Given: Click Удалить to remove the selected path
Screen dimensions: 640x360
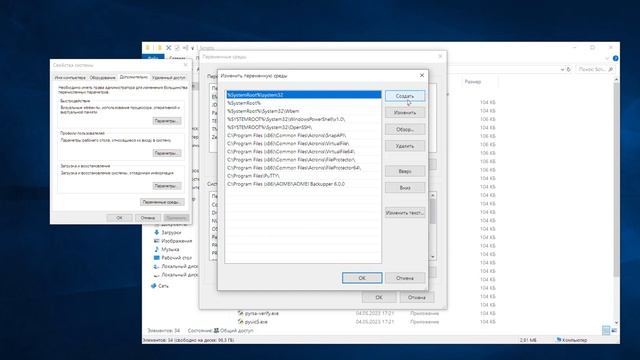Looking at the screenshot, I should tap(405, 146).
